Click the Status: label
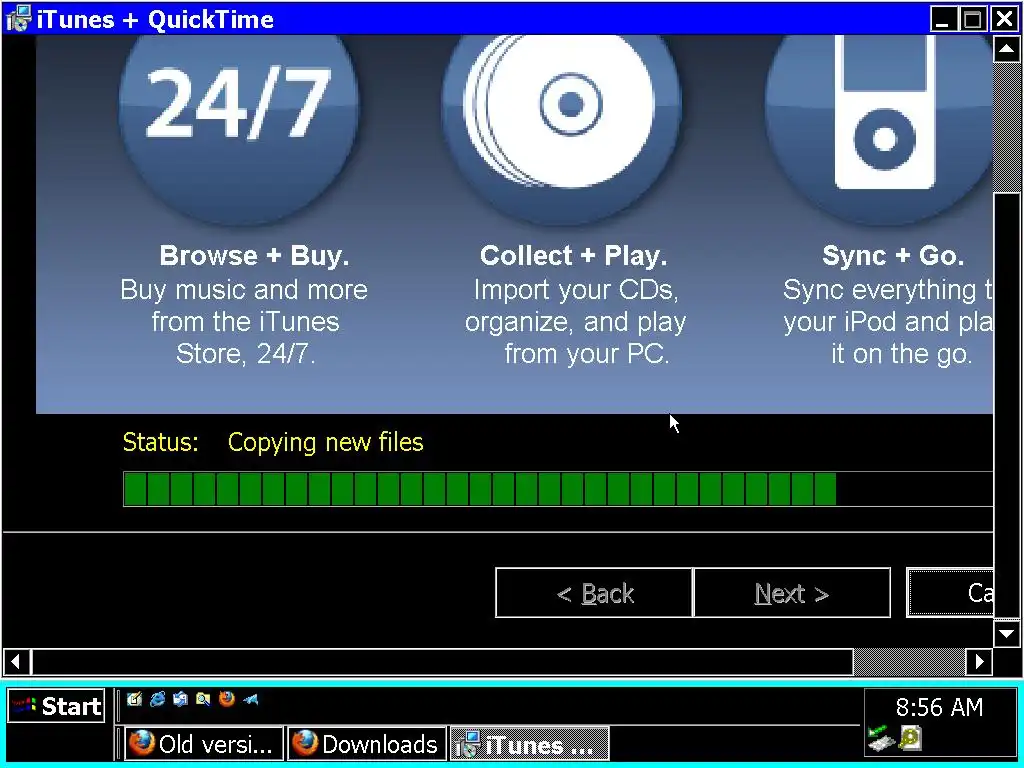This screenshot has width=1024, height=768. (161, 442)
